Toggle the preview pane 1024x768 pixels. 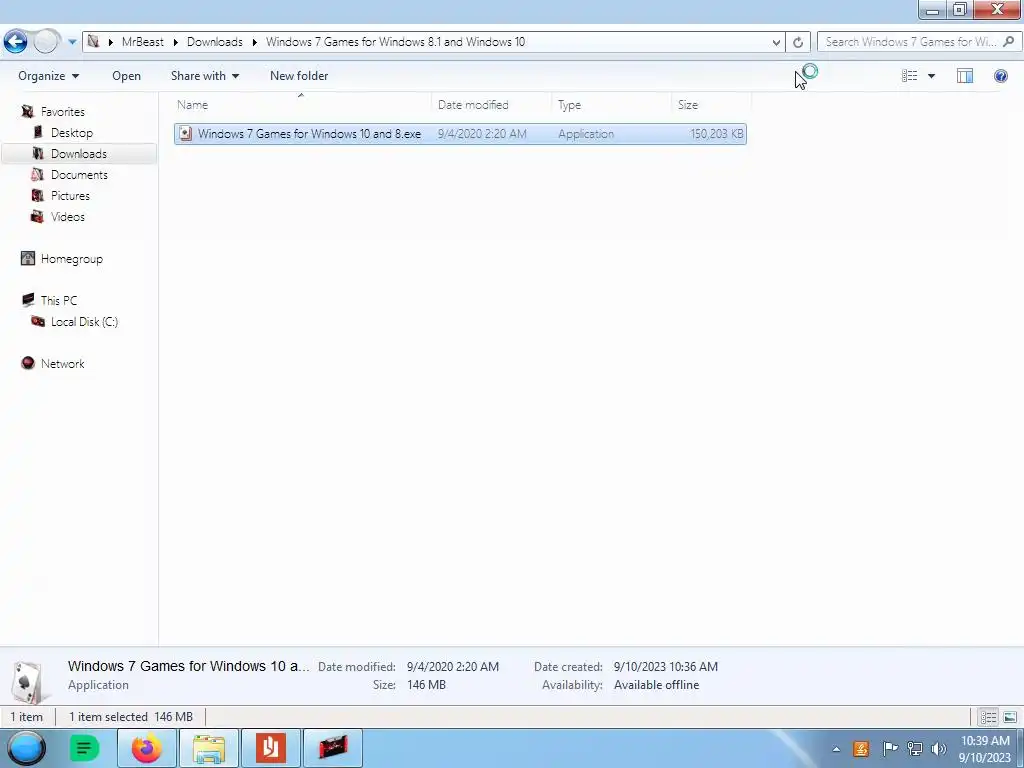[965, 76]
